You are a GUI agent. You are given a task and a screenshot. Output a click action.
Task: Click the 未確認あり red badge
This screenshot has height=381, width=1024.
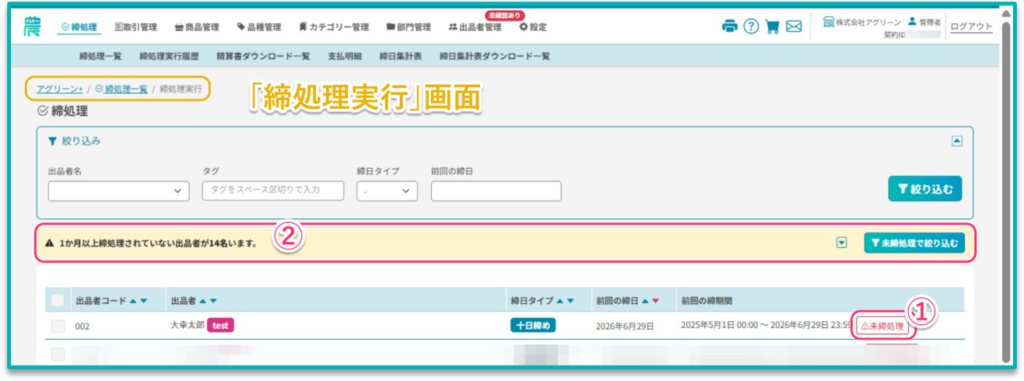[504, 15]
